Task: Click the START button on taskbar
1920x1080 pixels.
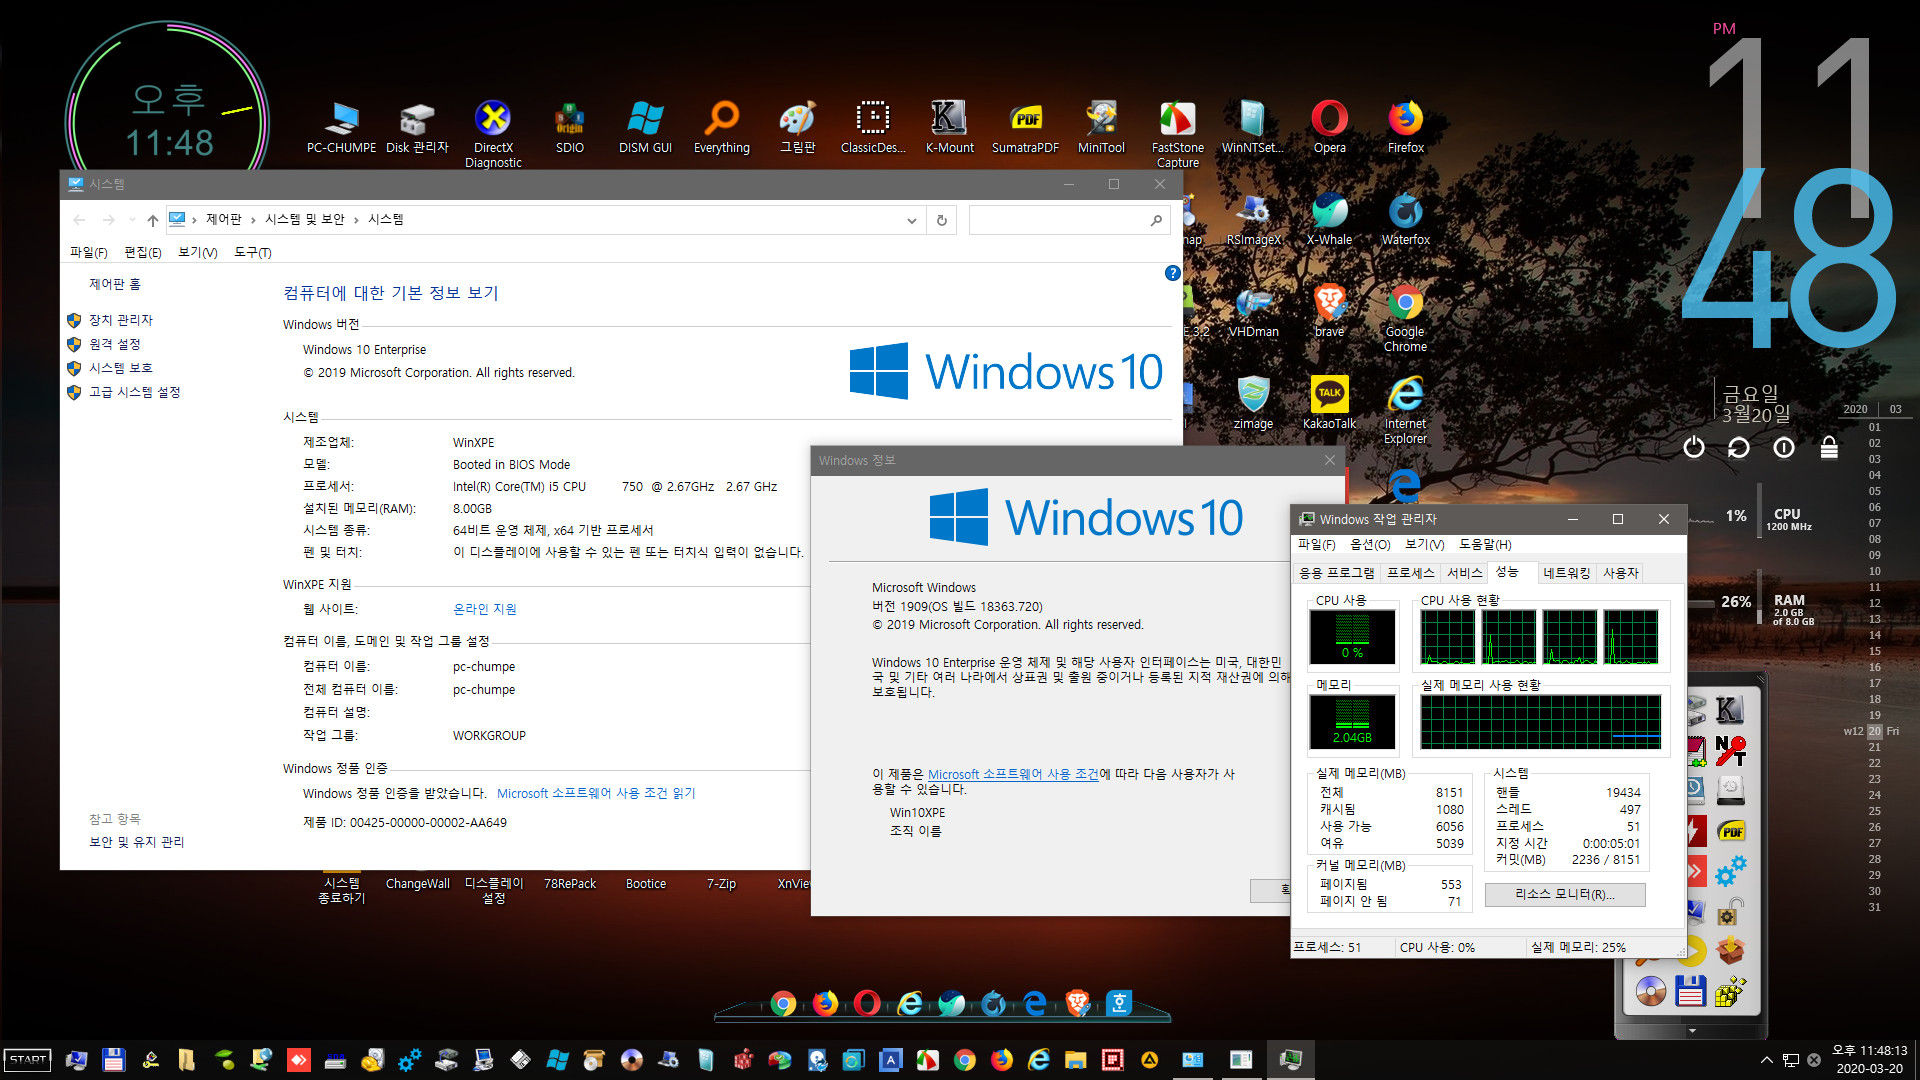Action: point(28,1060)
